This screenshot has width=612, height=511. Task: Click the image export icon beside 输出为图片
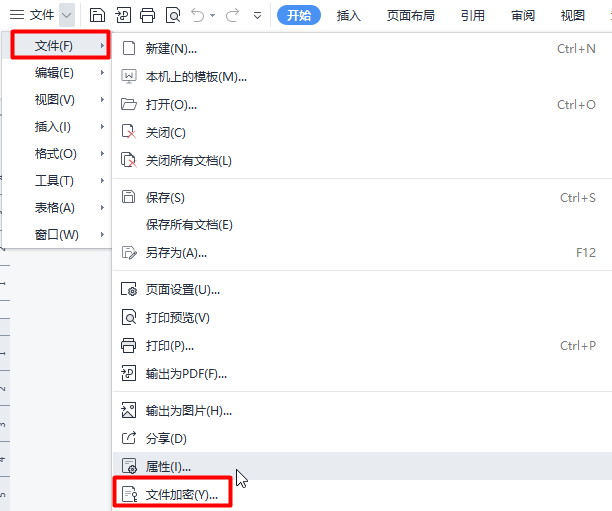click(129, 410)
